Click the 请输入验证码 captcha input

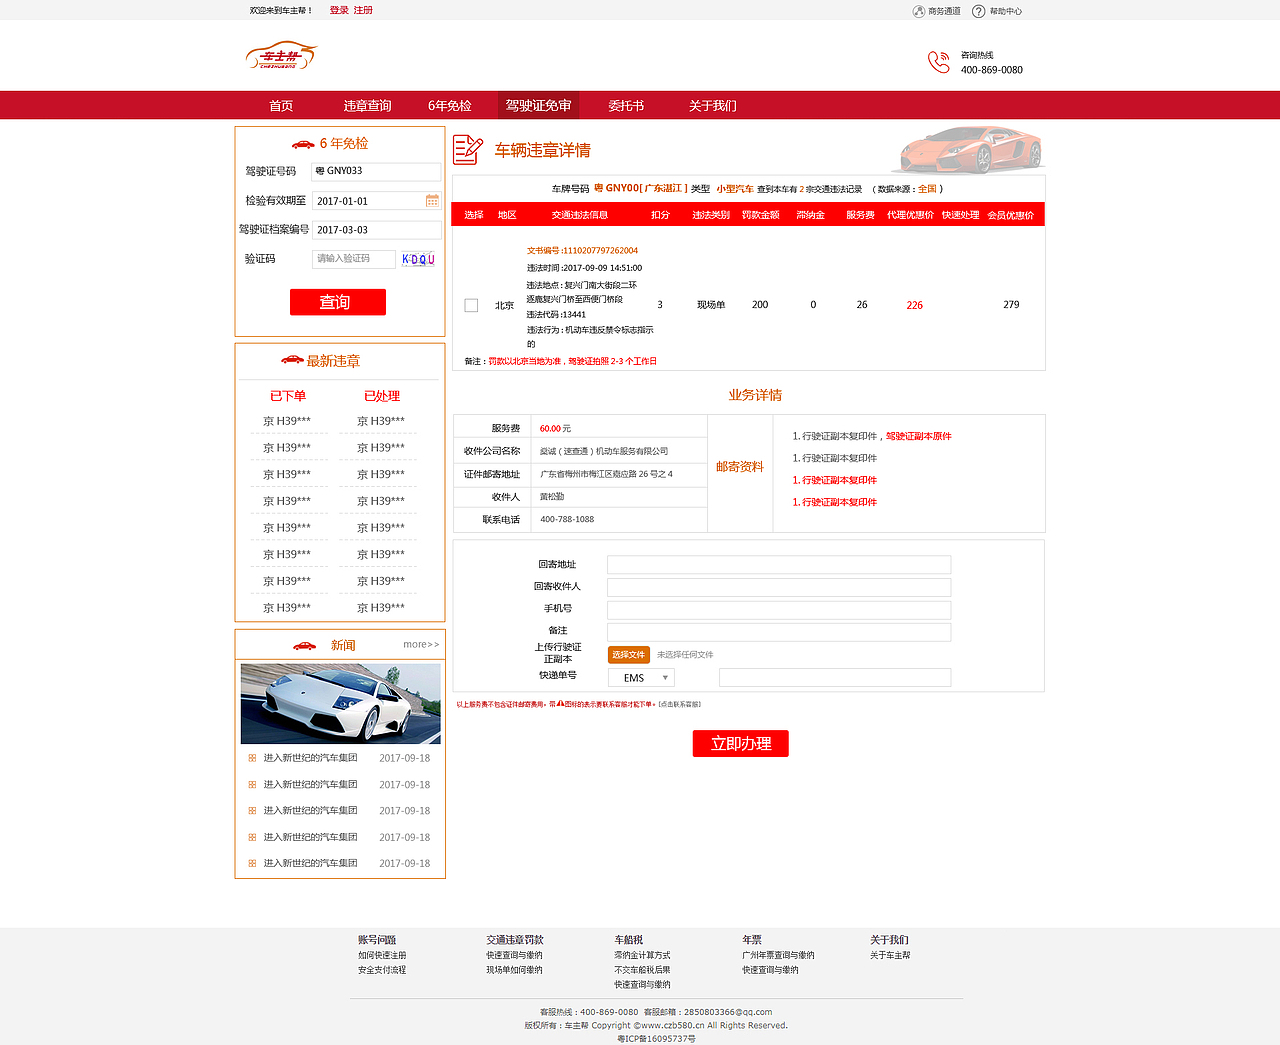pos(354,259)
